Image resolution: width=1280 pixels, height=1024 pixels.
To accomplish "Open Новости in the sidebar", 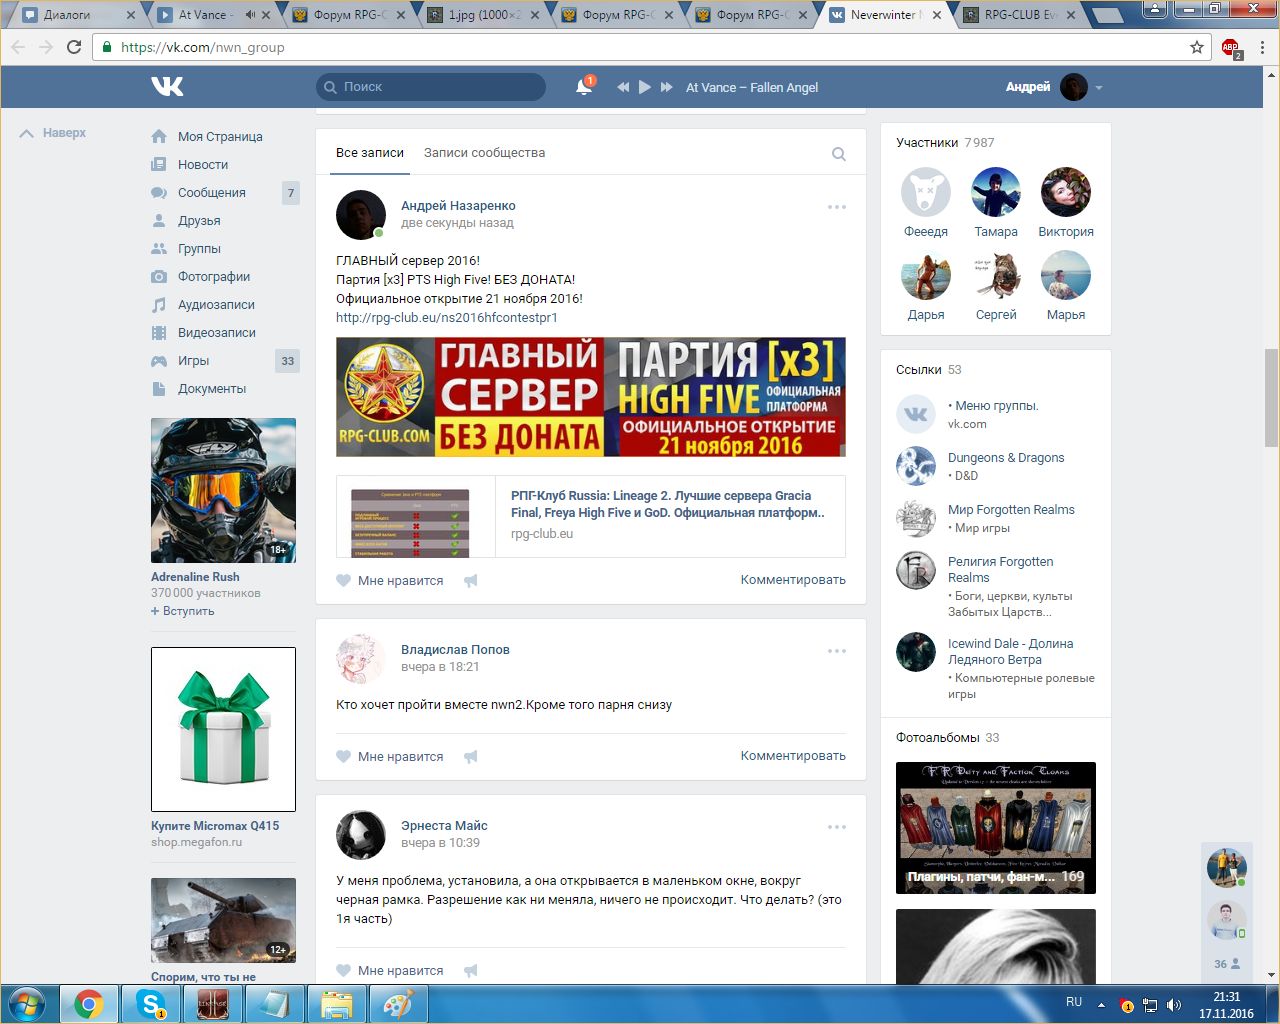I will click(x=203, y=165).
